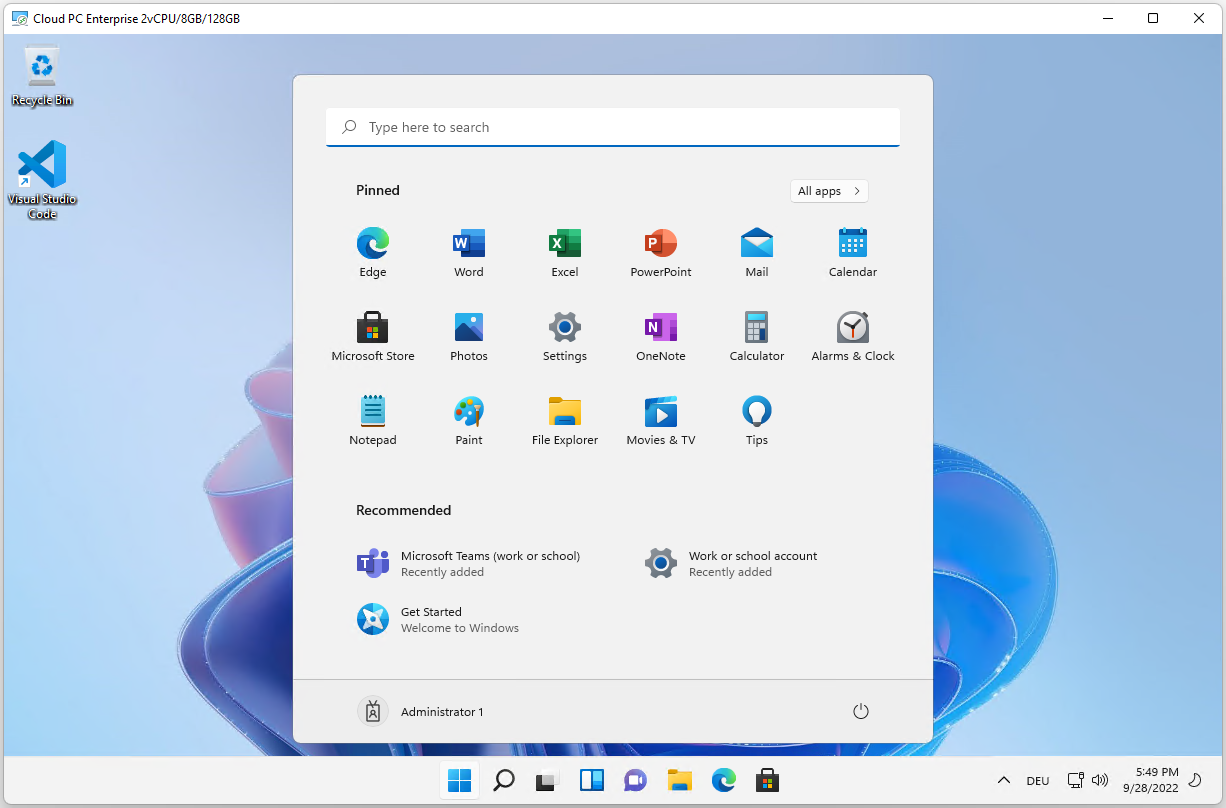Open Excel from the Start menu
1226x808 pixels.
565,252
